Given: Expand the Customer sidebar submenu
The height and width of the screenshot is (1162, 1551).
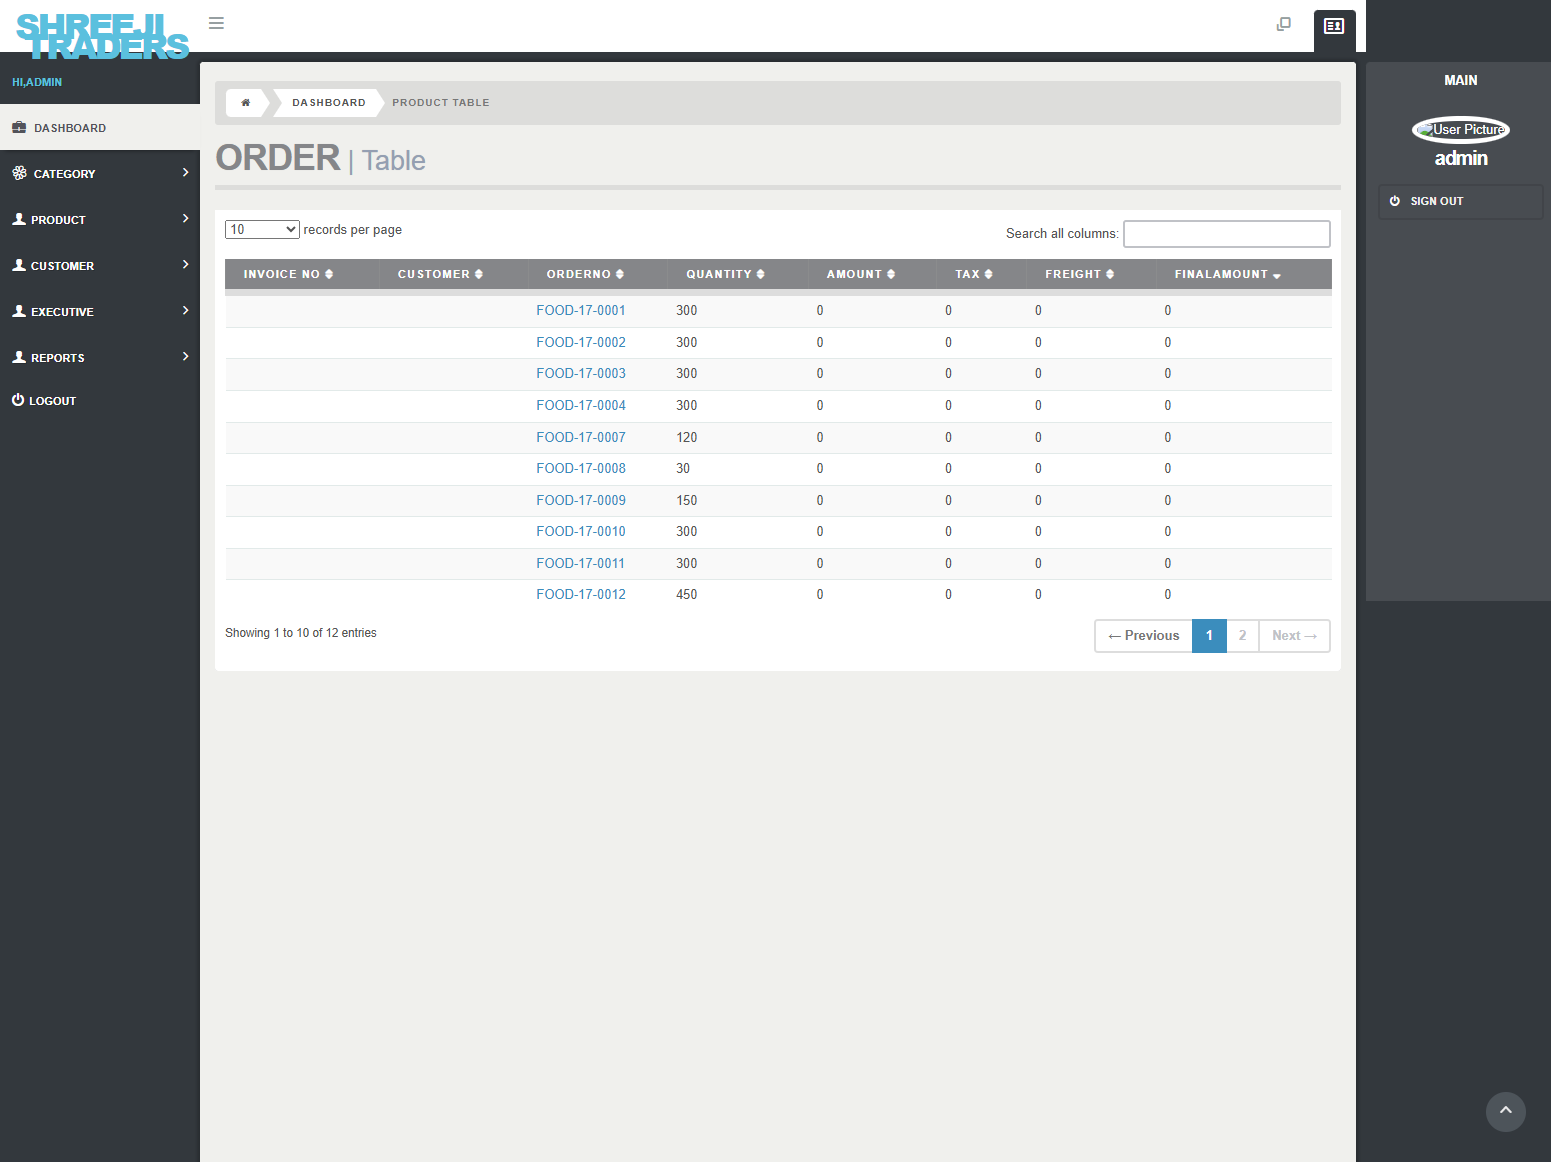Looking at the screenshot, I should 100,266.
